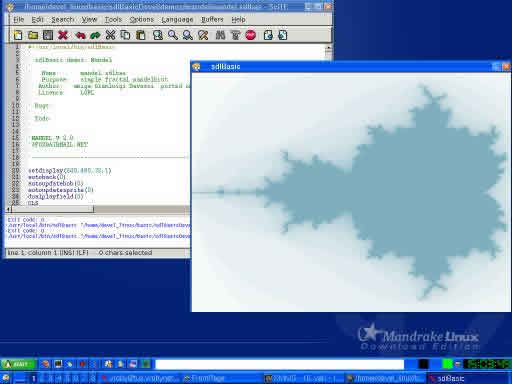Open the Options menu
Screen dimensions: 512x384
(142, 20)
